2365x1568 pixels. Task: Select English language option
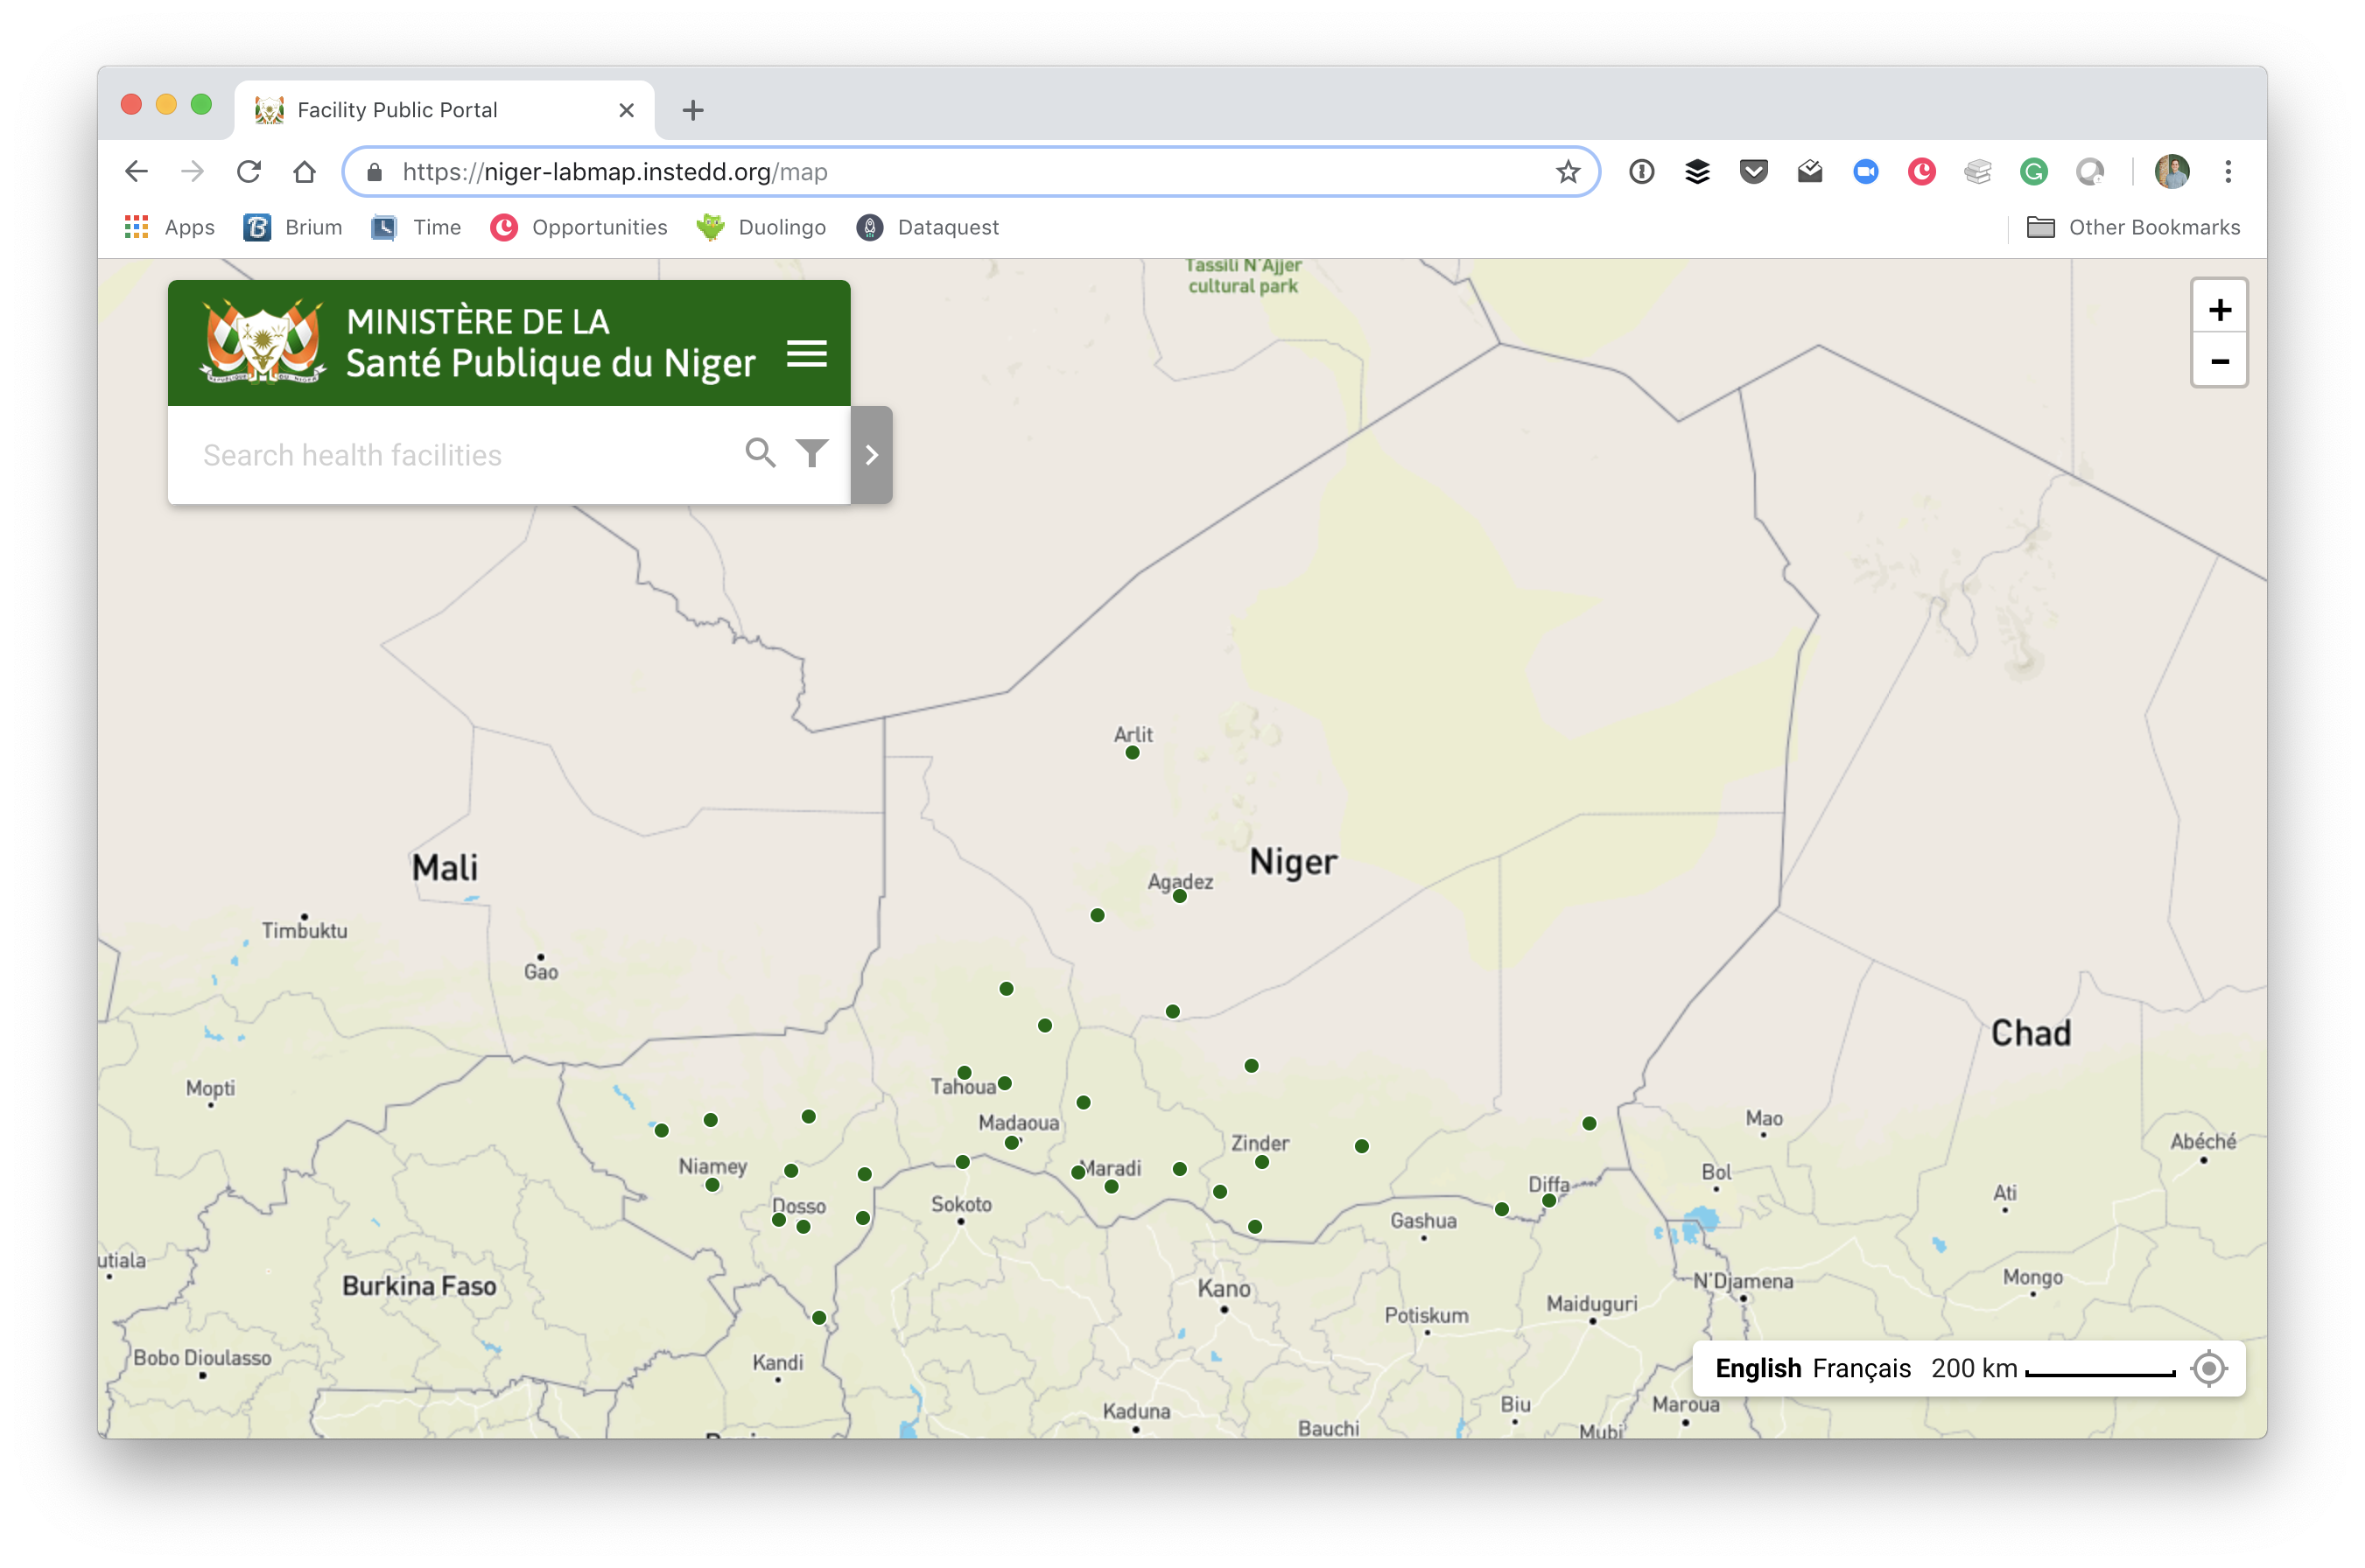point(1758,1368)
